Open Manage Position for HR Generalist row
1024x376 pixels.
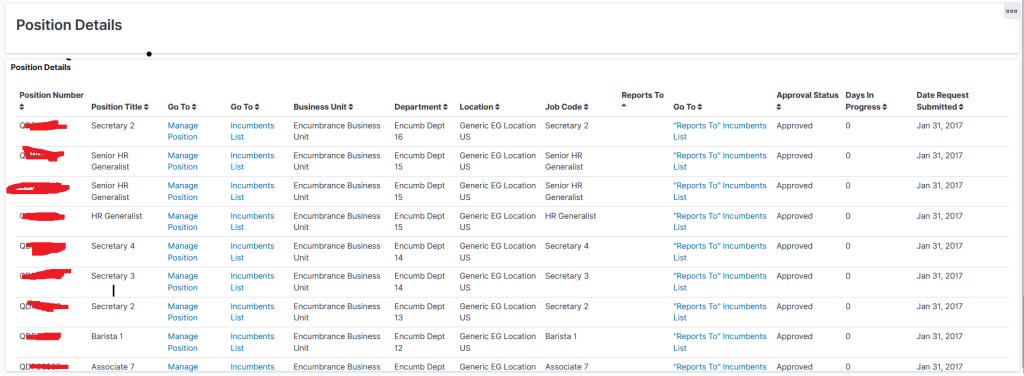183,221
